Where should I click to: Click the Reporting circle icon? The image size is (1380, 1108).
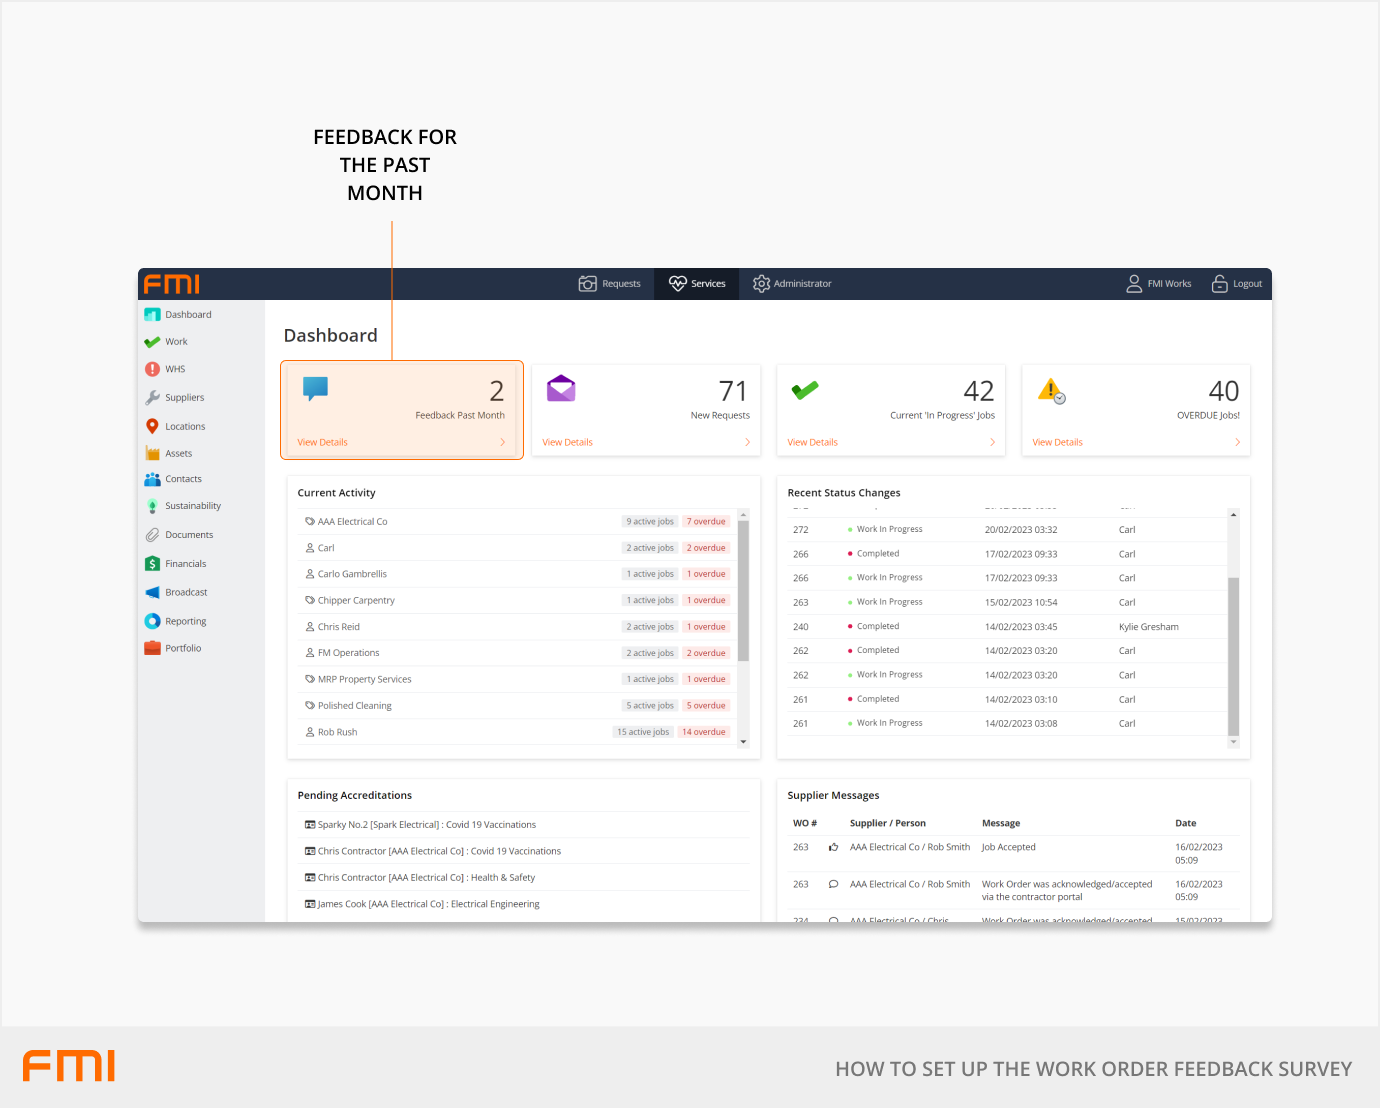[x=152, y=621]
